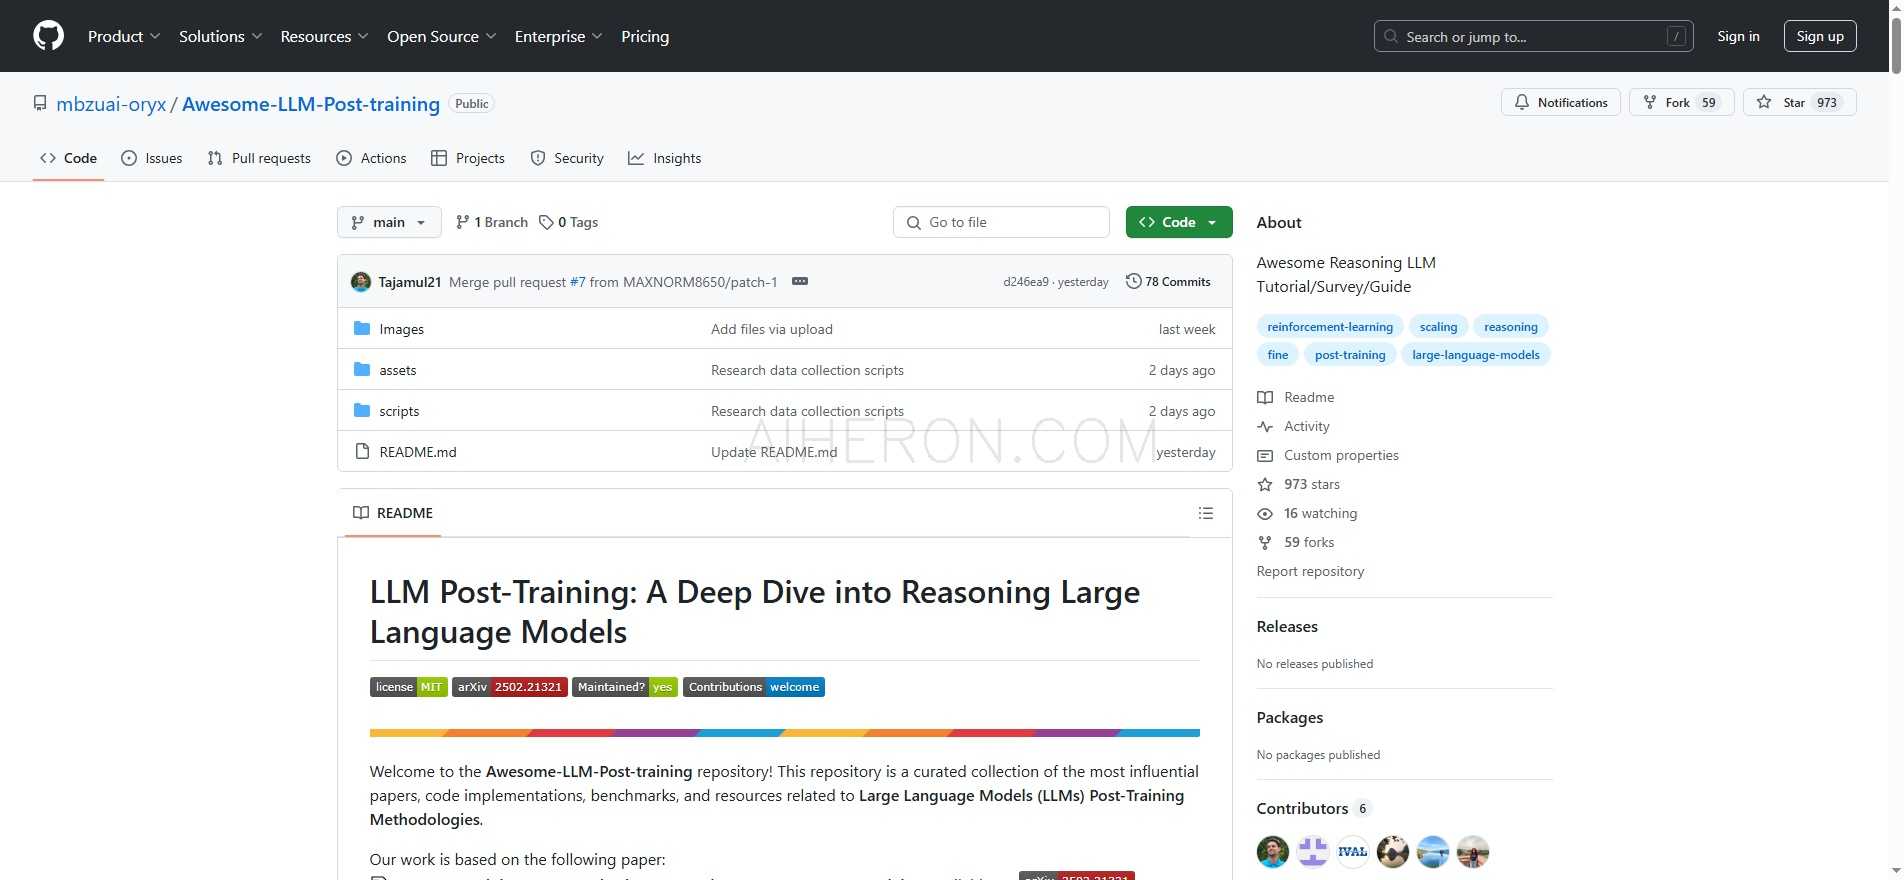Image resolution: width=1904 pixels, height=880 pixels.
Task: Click the repository icon beside mbzuai-oryx
Action: pyautogui.click(x=40, y=103)
